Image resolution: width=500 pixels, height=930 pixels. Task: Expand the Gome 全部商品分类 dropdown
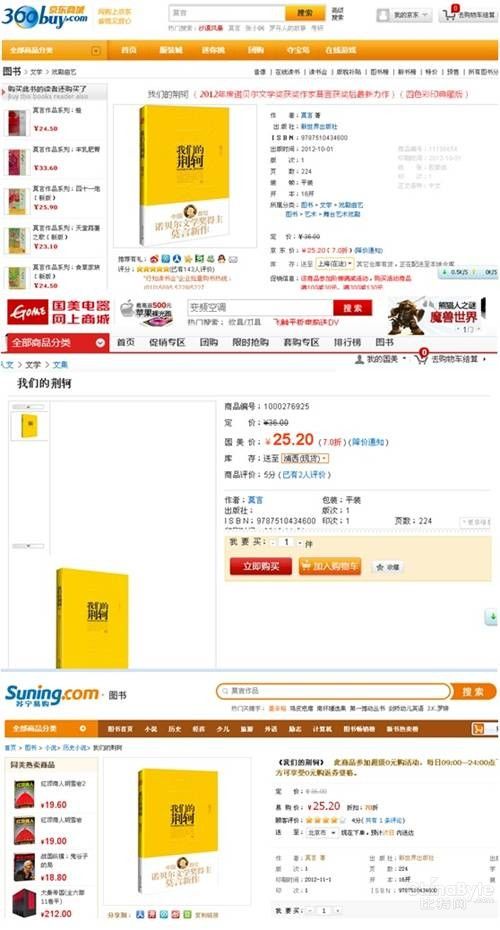click(58, 343)
